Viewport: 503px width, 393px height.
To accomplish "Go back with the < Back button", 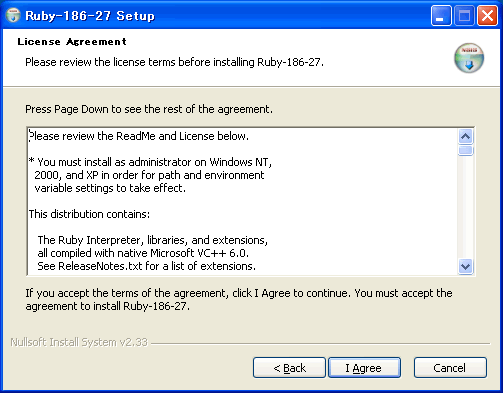I will coord(289,368).
